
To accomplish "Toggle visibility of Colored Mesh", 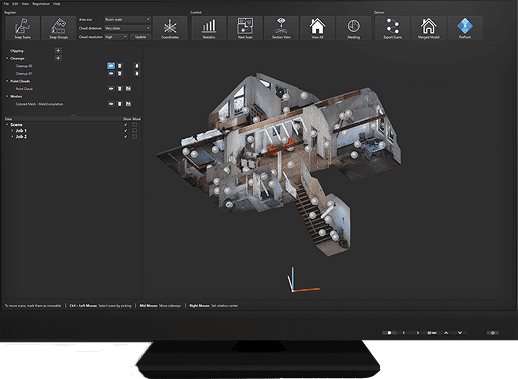I will [x=111, y=104].
